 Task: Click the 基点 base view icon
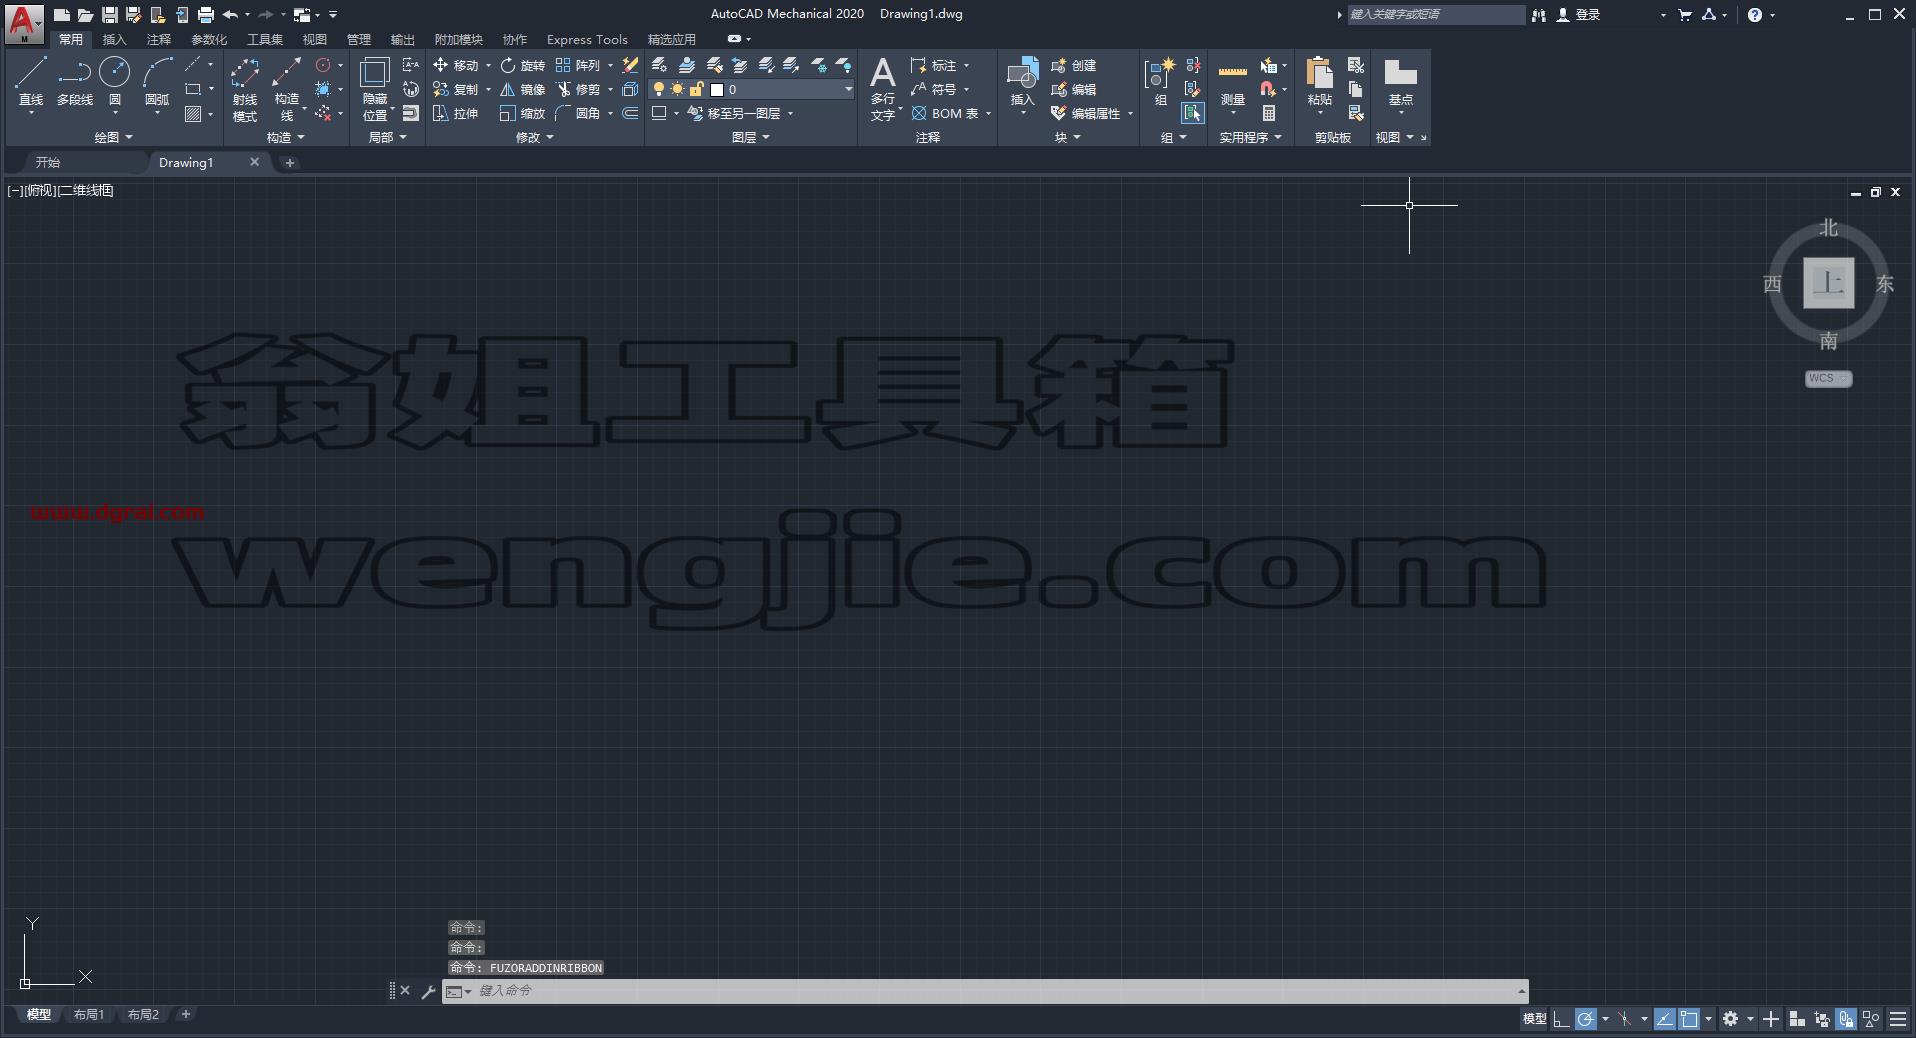click(1400, 82)
